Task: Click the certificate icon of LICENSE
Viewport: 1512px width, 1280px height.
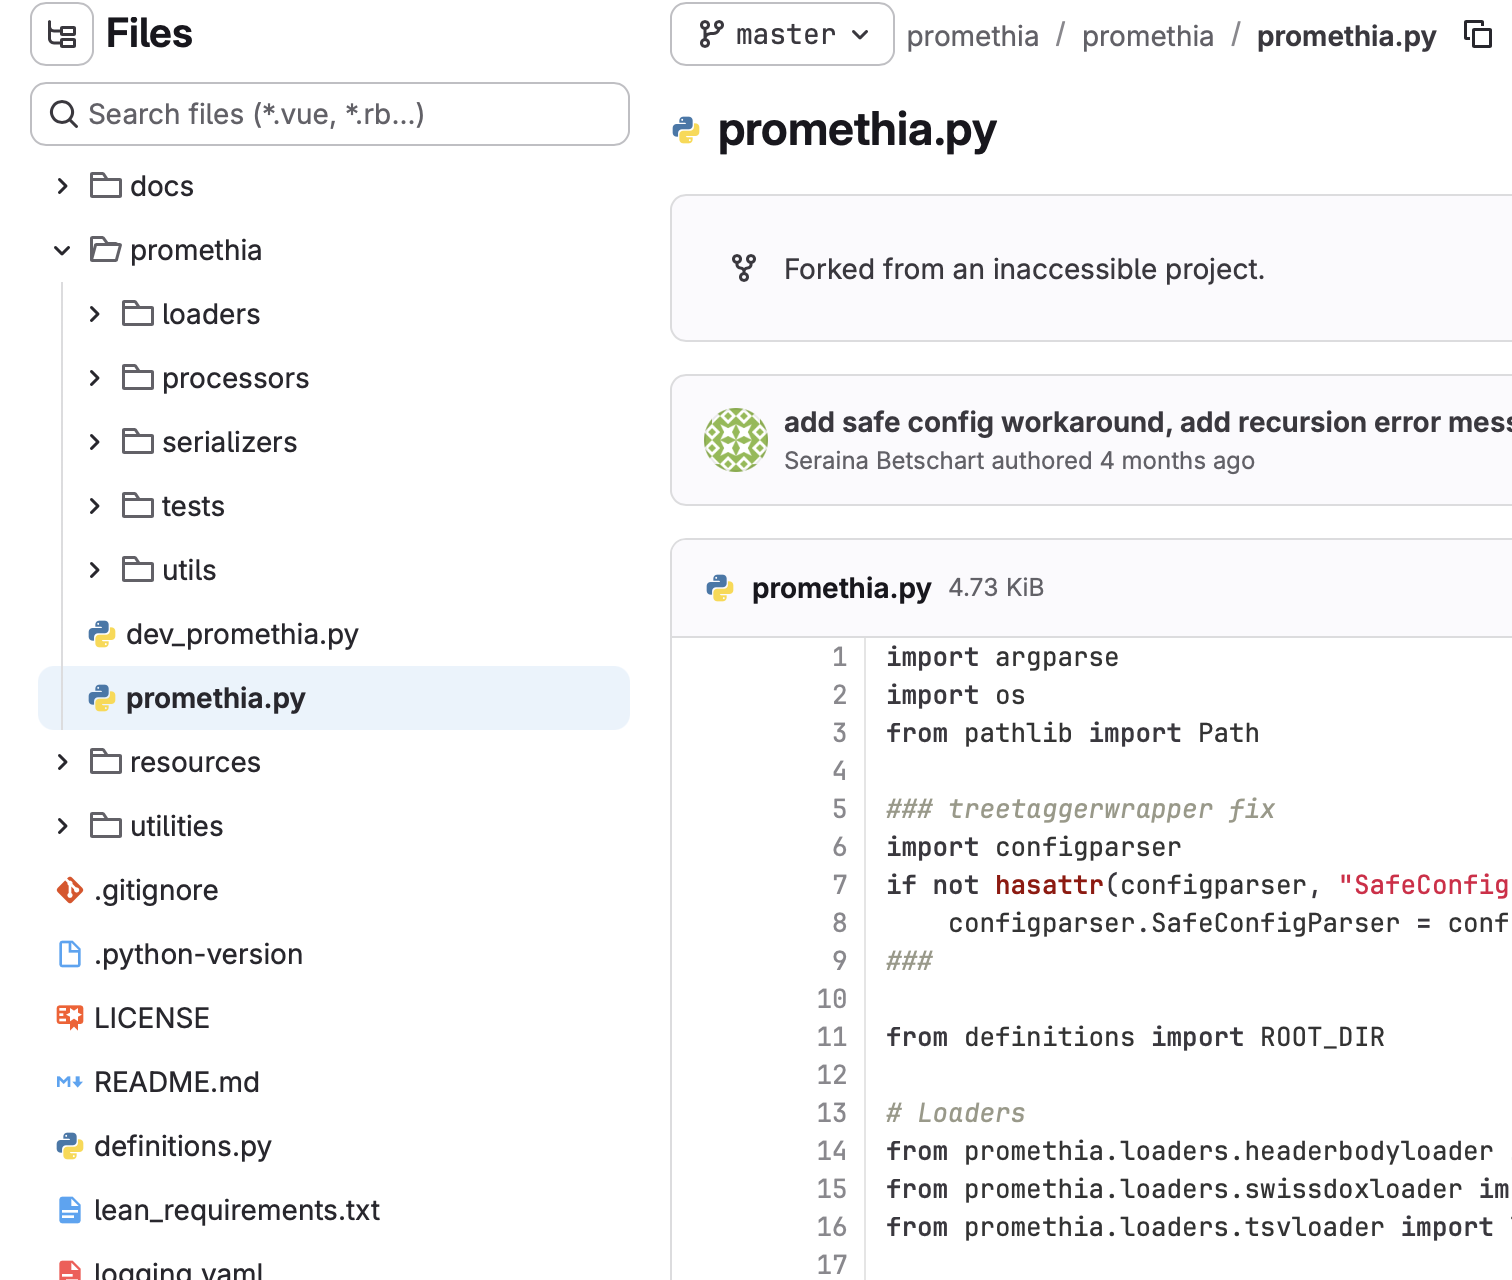Action: 70,1018
